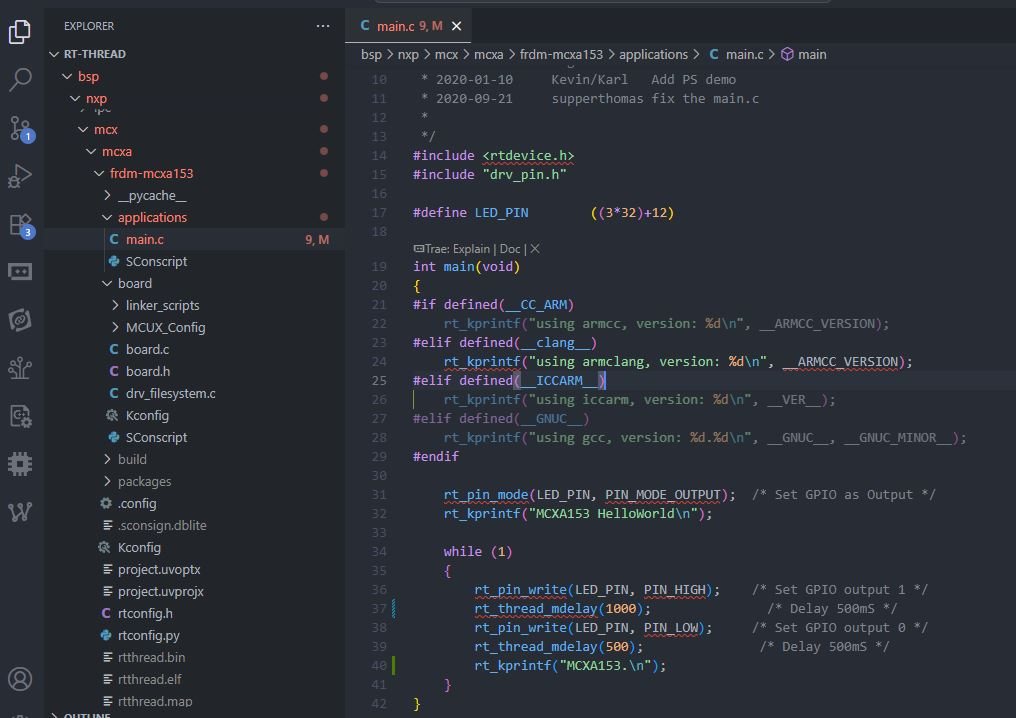This screenshot has height=718, width=1016.
Task: Click the chip-shaped icon in activity bar
Action: click(x=20, y=463)
